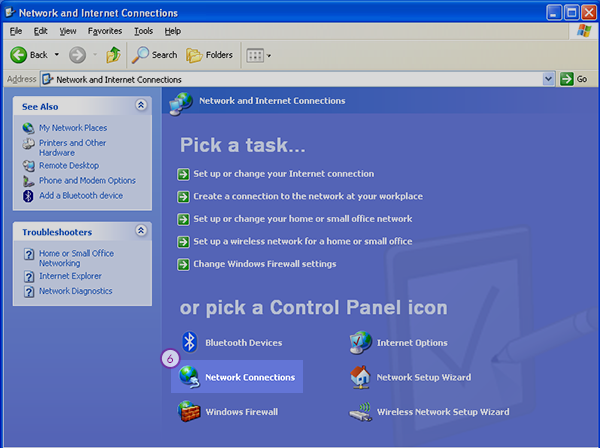Collapse the See Also panel

pyautogui.click(x=141, y=105)
